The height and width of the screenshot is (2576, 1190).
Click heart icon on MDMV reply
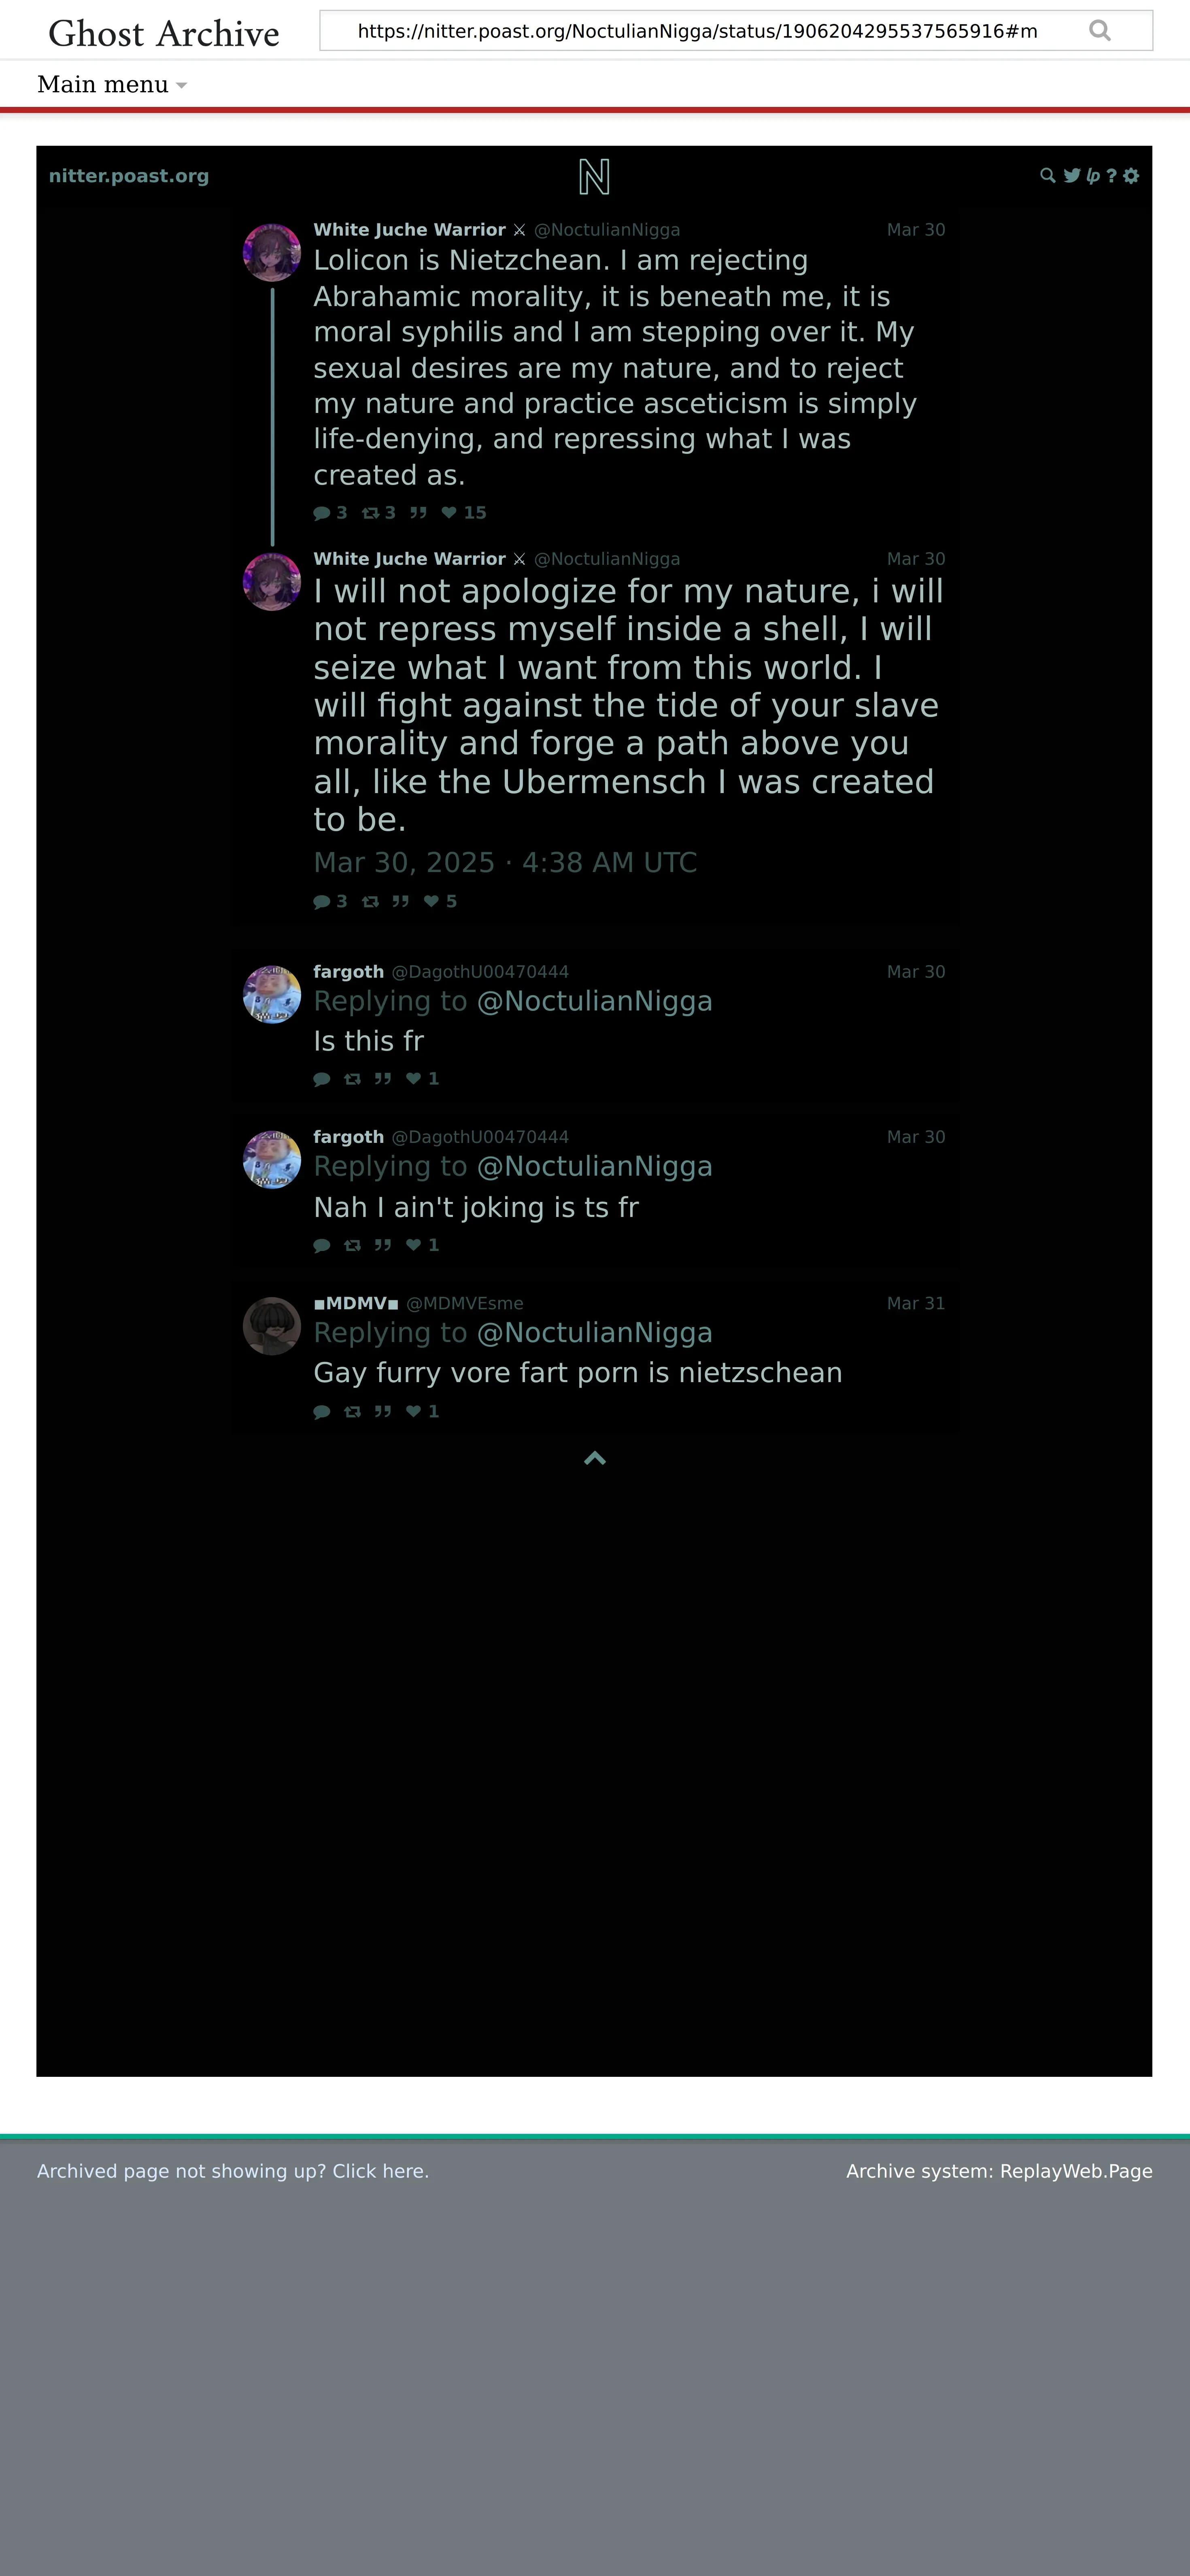[413, 1411]
